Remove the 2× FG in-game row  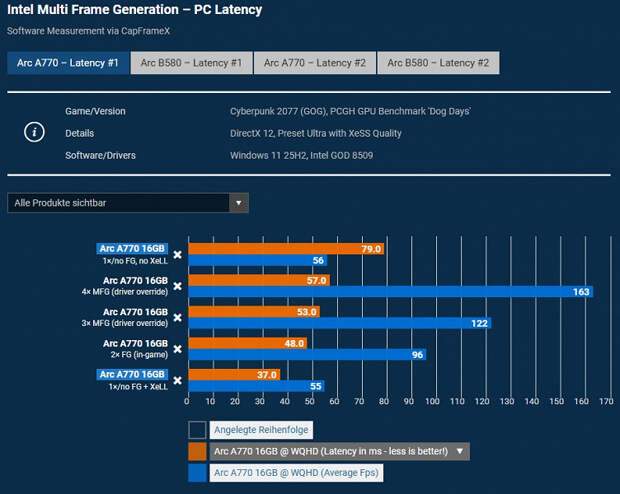(177, 348)
